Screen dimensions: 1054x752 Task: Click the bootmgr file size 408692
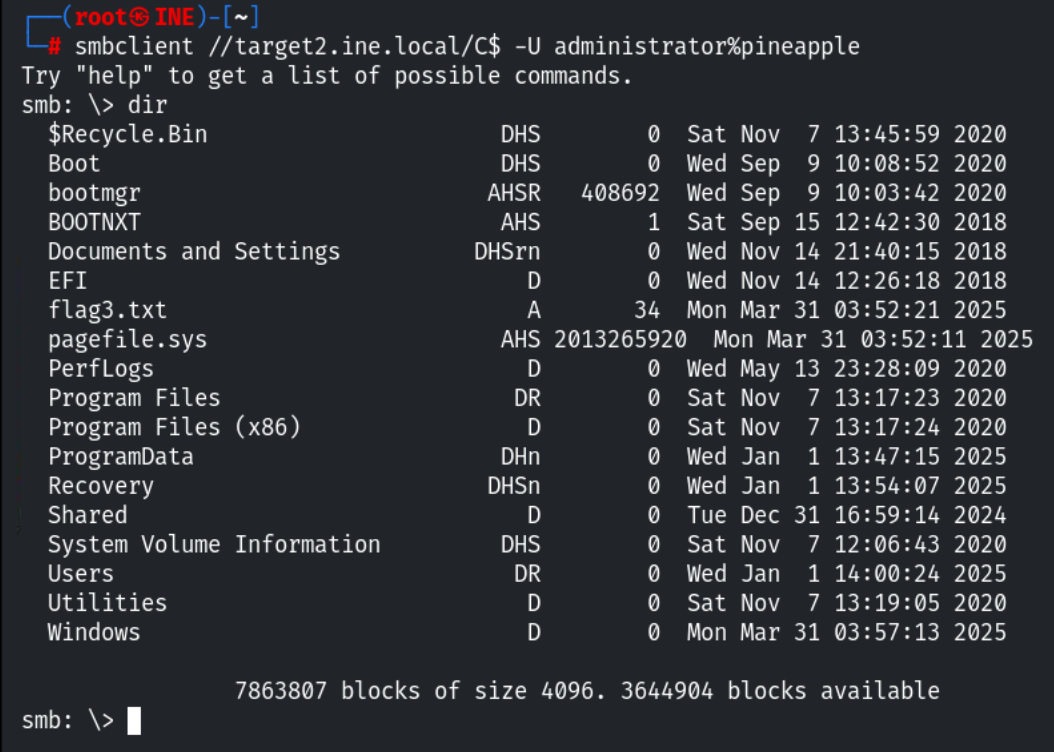tap(620, 193)
